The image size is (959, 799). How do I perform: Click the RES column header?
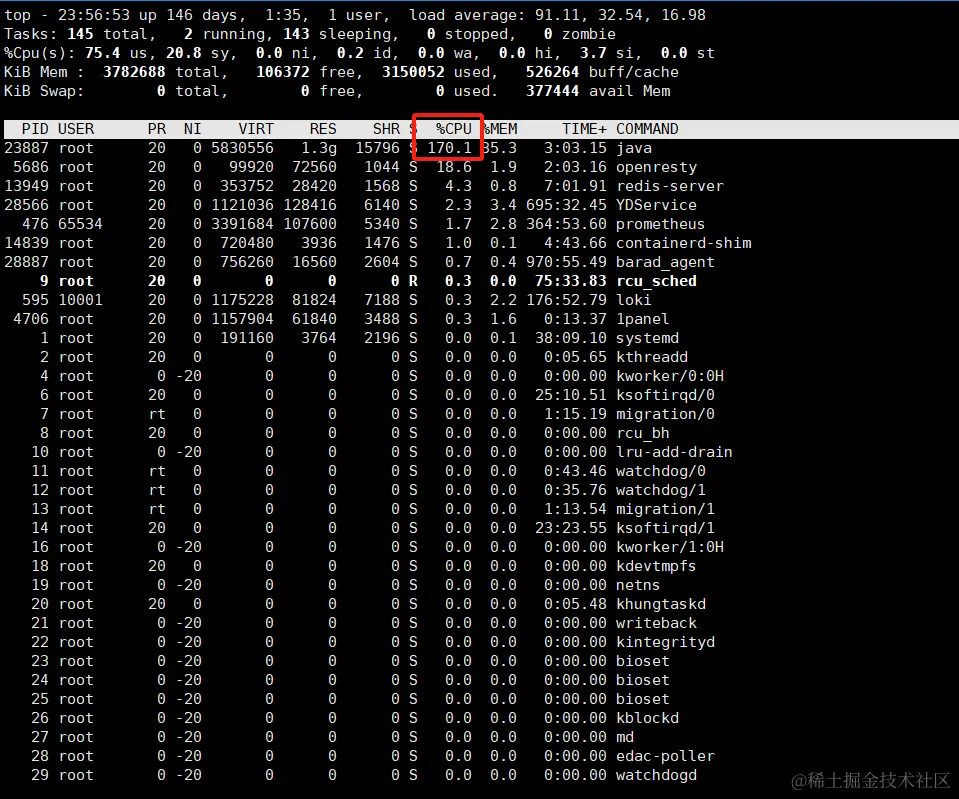[x=323, y=129]
